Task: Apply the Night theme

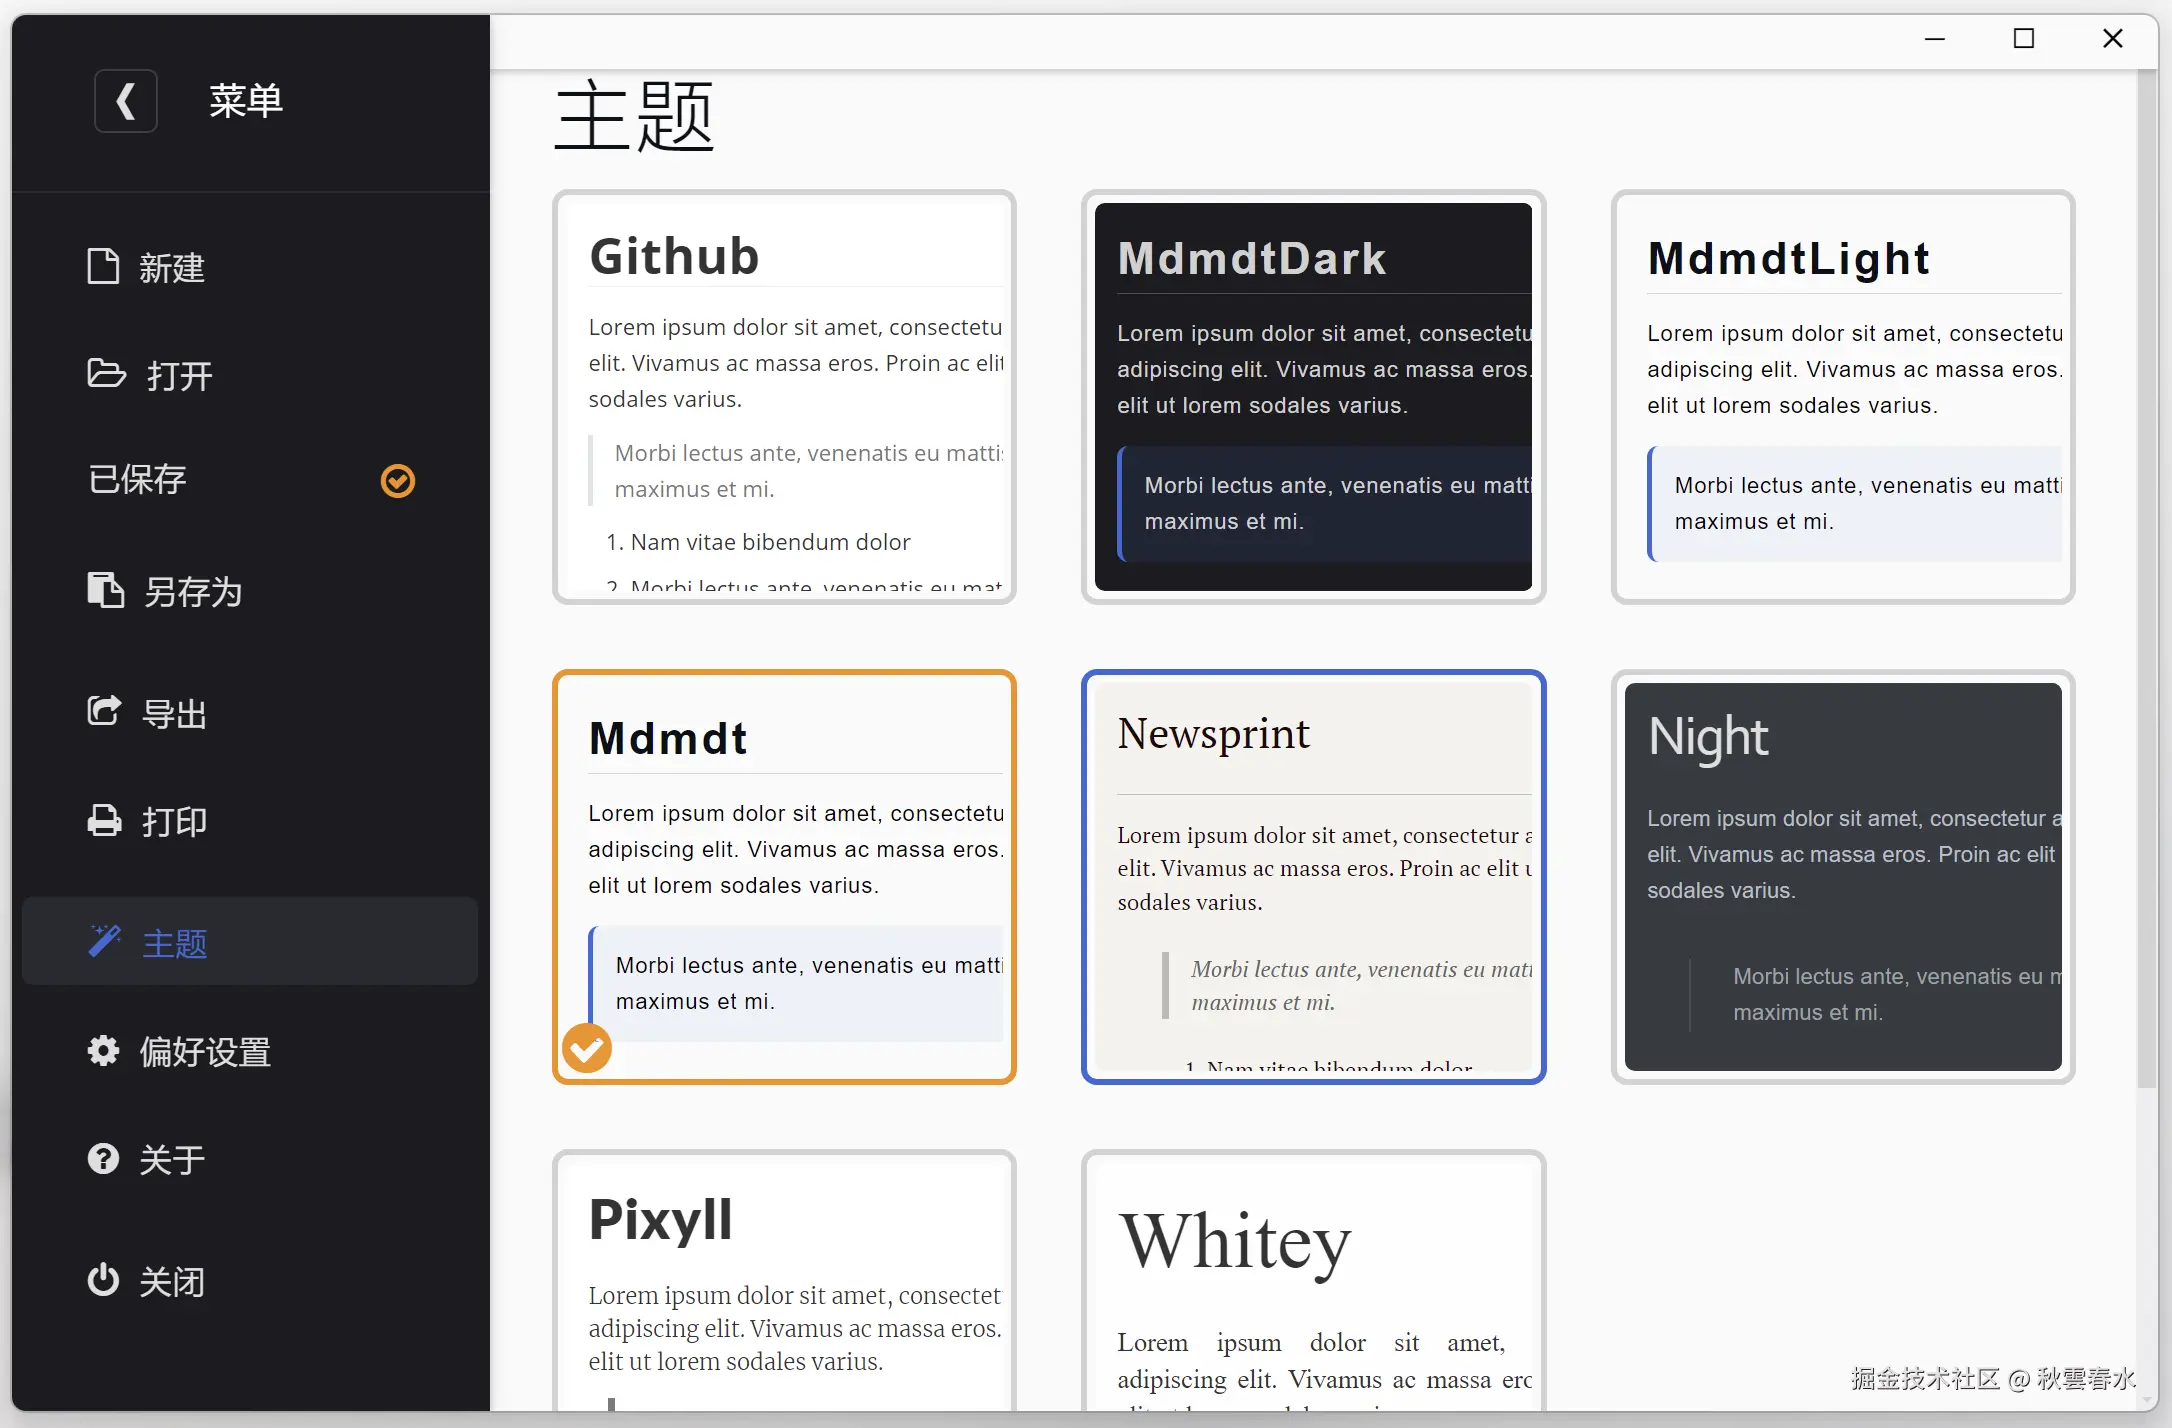Action: 1842,875
